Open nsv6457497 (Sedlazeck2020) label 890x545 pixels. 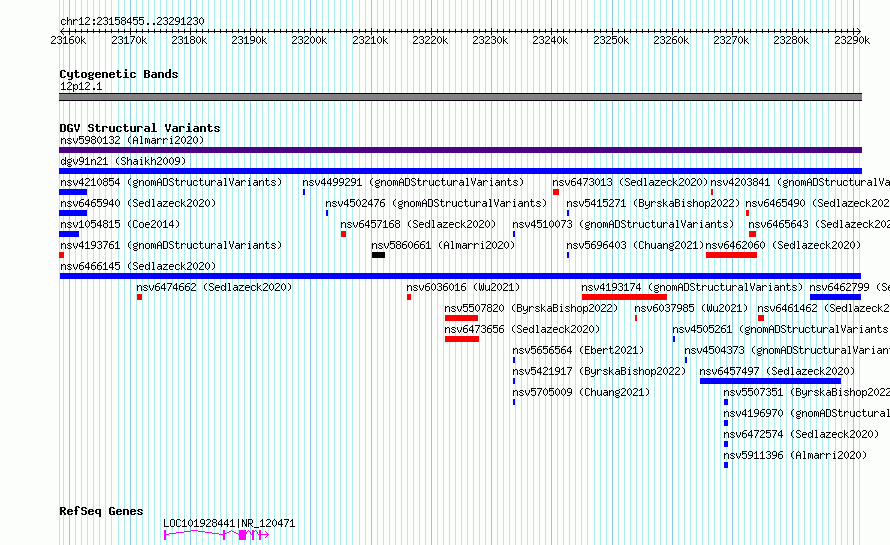coord(777,371)
